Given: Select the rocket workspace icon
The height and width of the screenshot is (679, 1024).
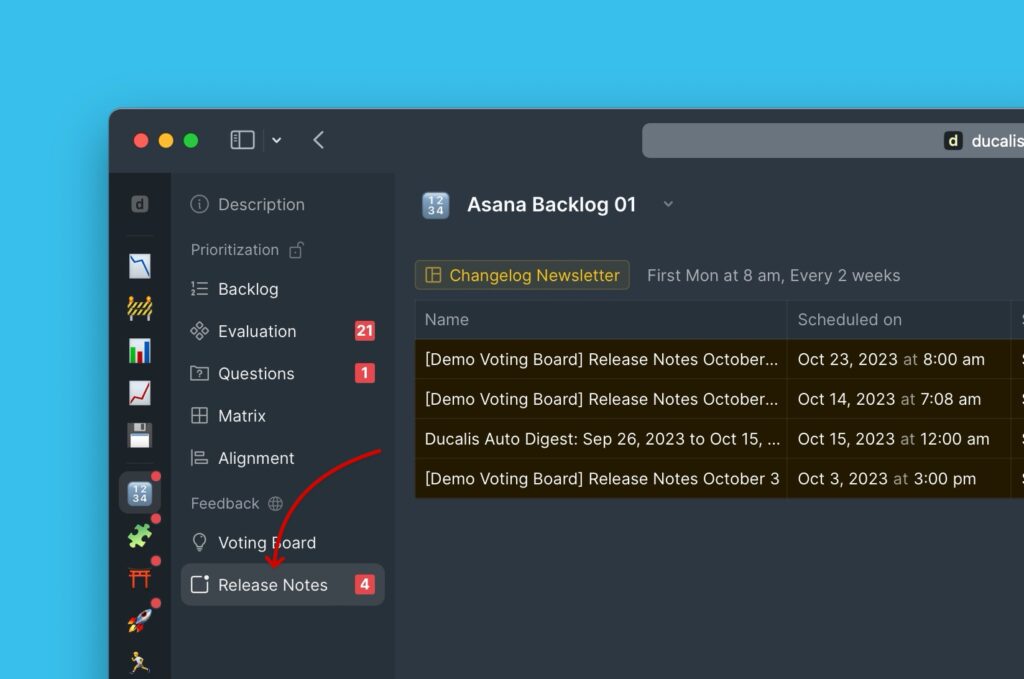Looking at the screenshot, I should point(140,619).
